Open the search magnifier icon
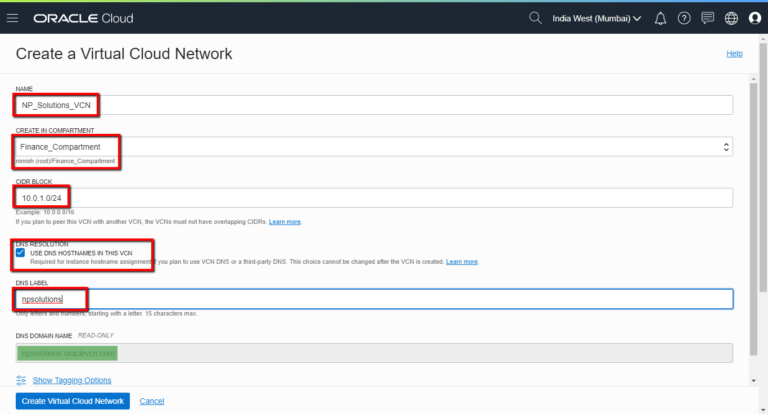Image resolution: width=768 pixels, height=414 pixels. coord(535,18)
